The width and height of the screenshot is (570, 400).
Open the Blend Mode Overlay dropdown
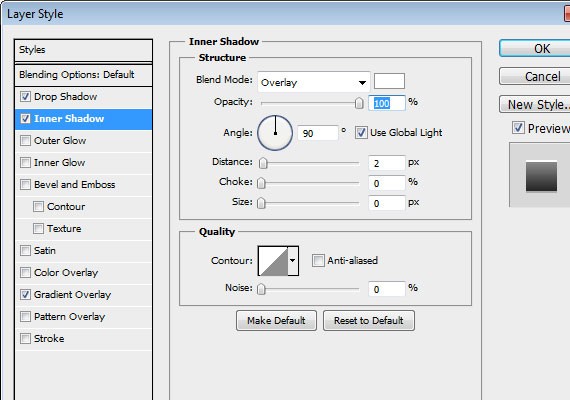click(314, 82)
